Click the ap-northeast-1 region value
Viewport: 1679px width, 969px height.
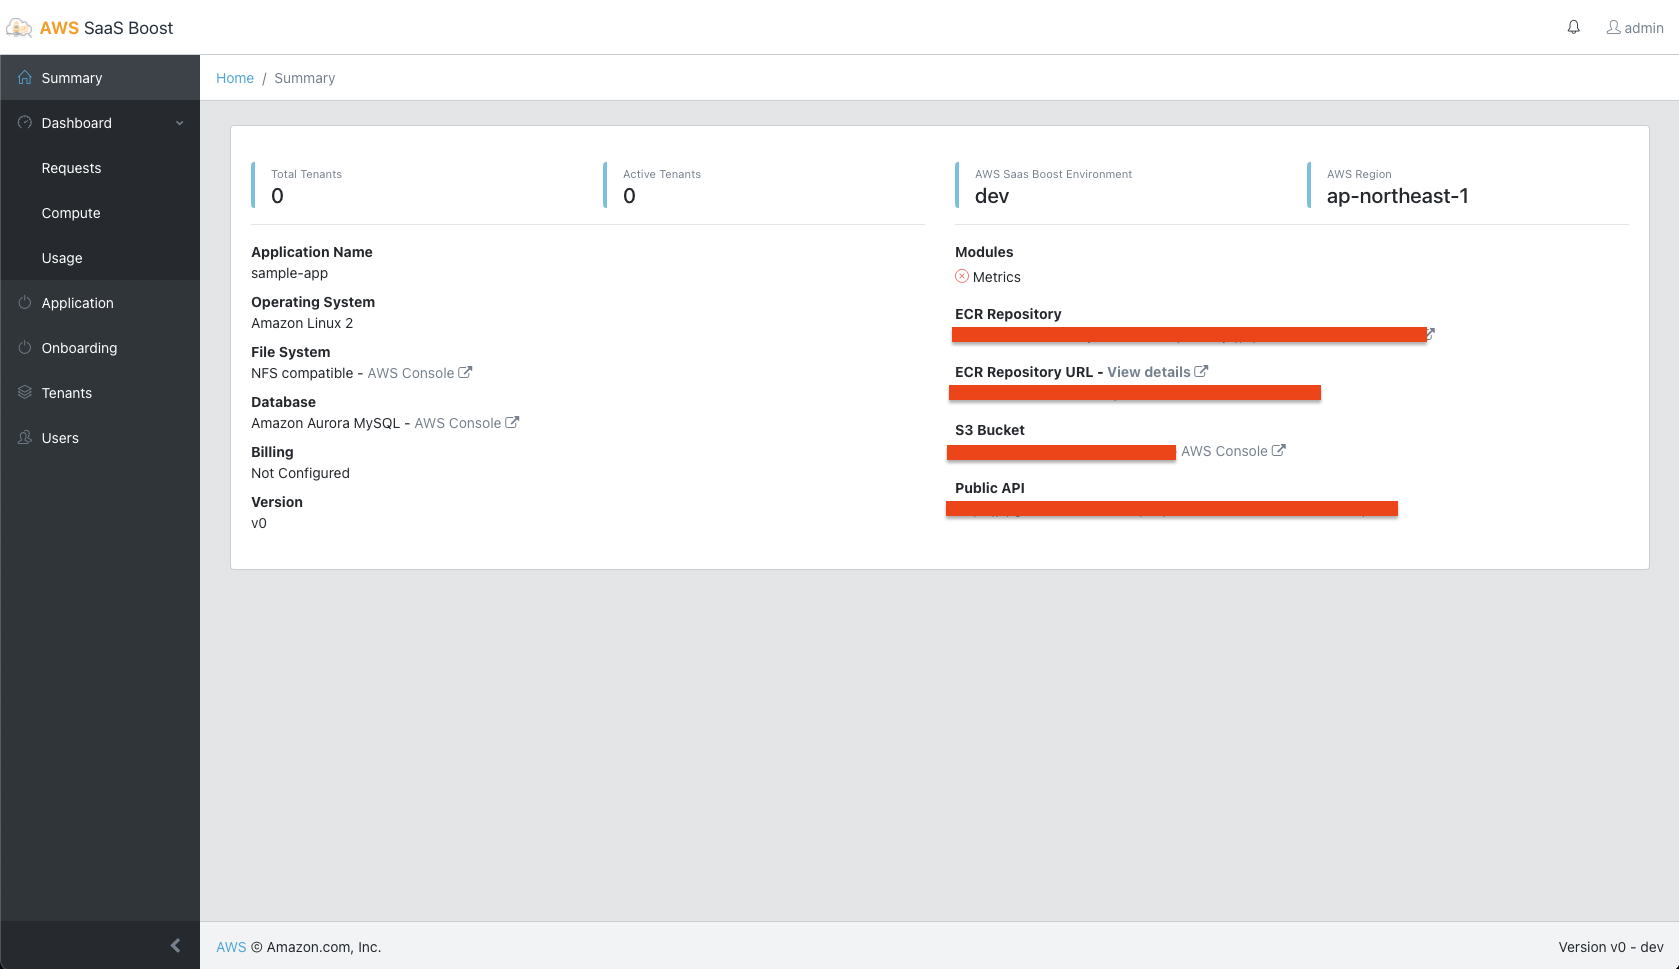(x=1398, y=196)
